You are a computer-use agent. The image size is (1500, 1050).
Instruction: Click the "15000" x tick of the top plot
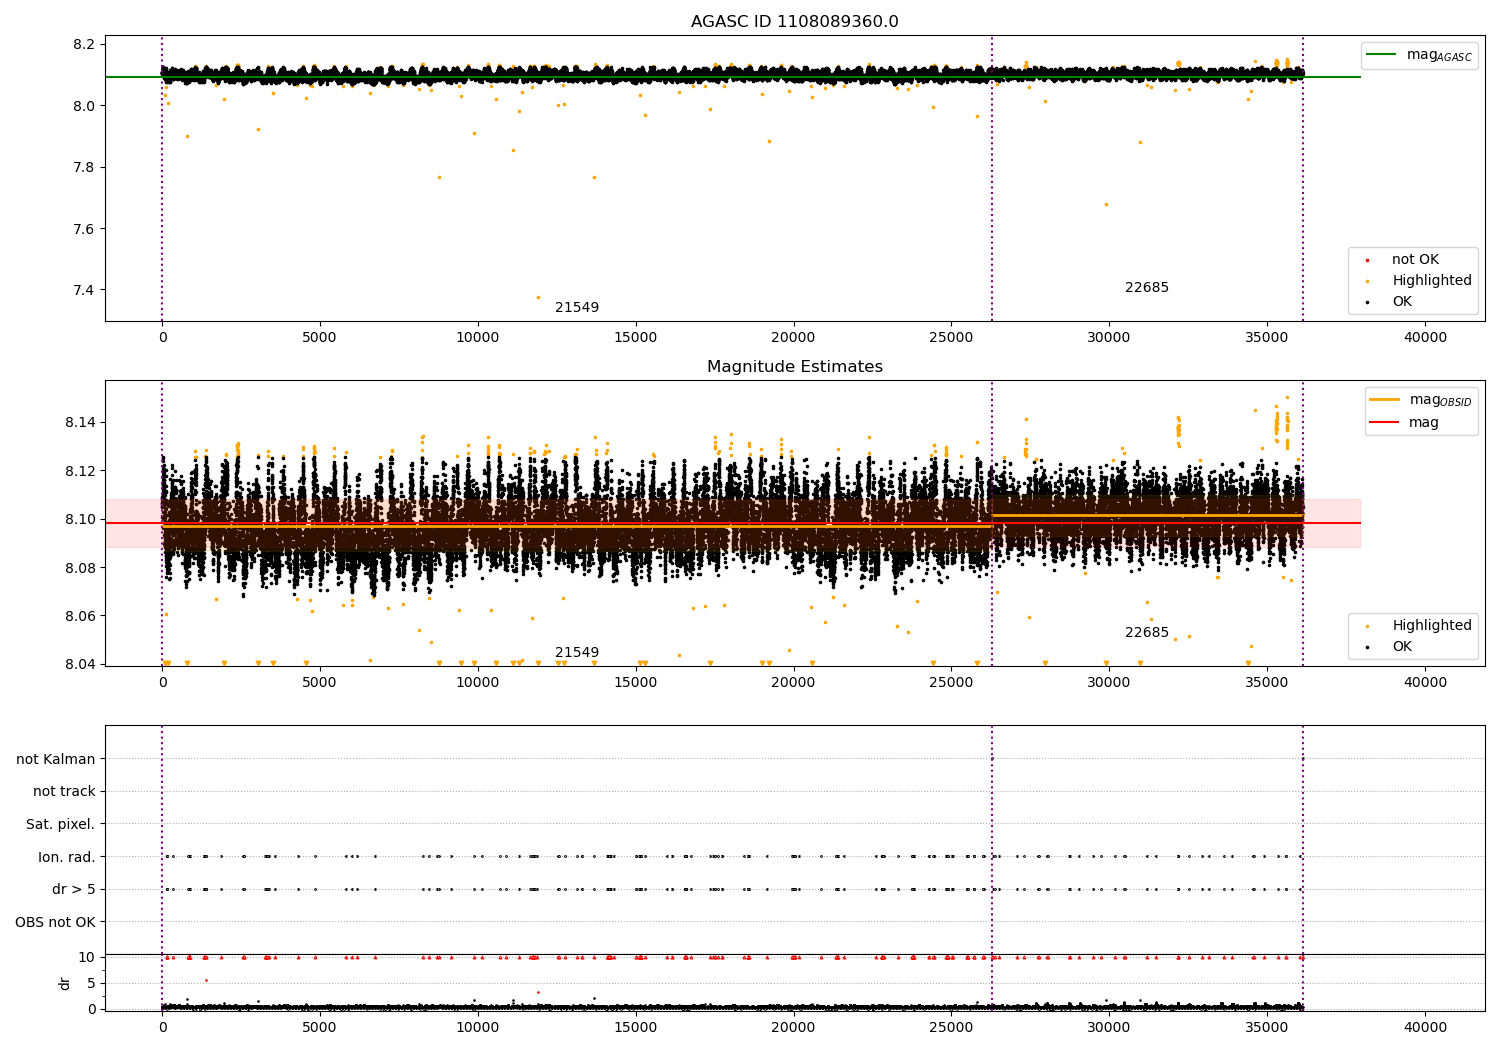point(636,338)
